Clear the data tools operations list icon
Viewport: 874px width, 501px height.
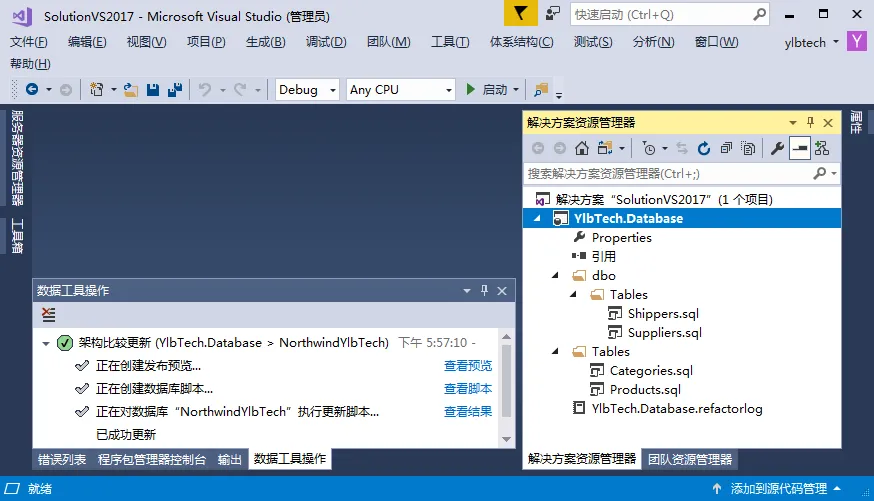pos(48,315)
